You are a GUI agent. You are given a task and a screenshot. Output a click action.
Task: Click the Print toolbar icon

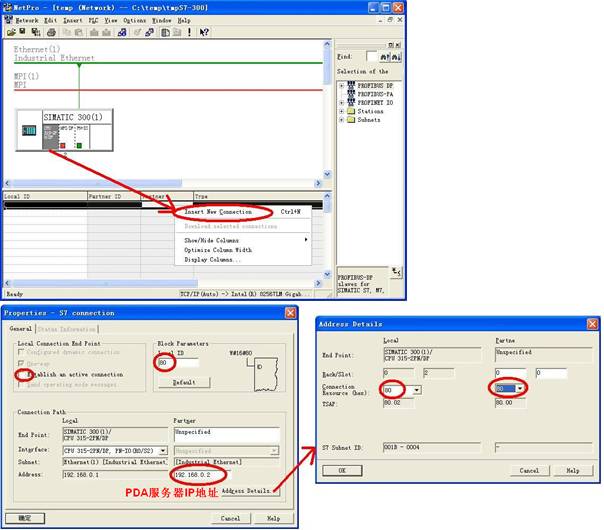[51, 32]
